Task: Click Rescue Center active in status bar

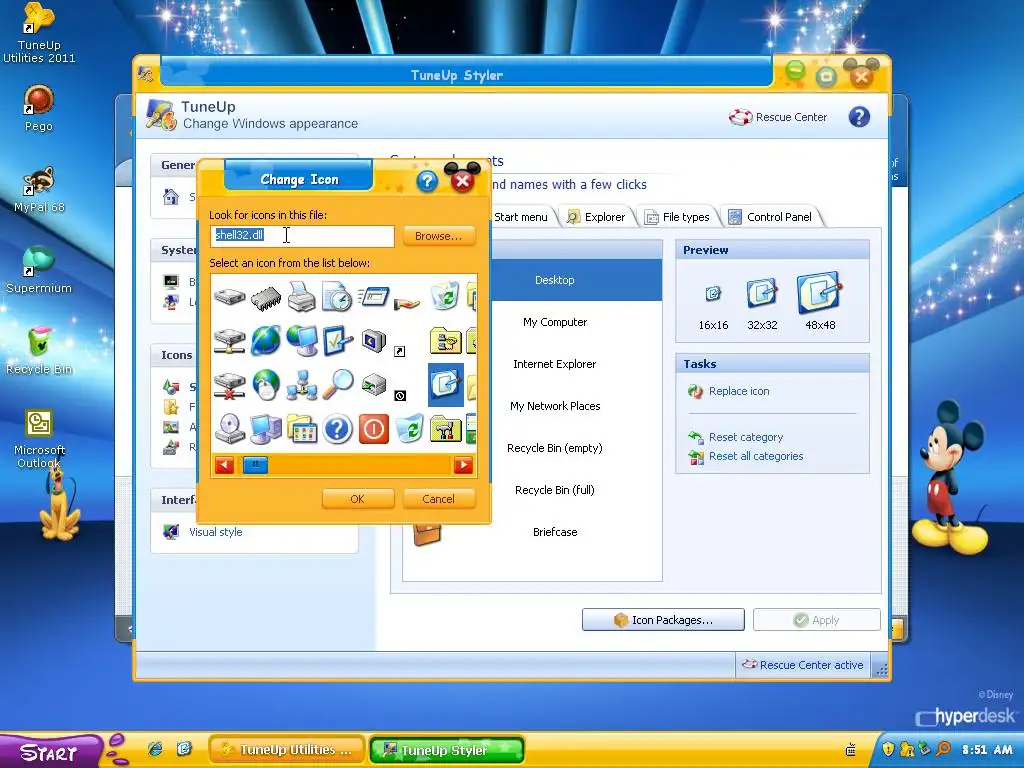Action: point(803,665)
